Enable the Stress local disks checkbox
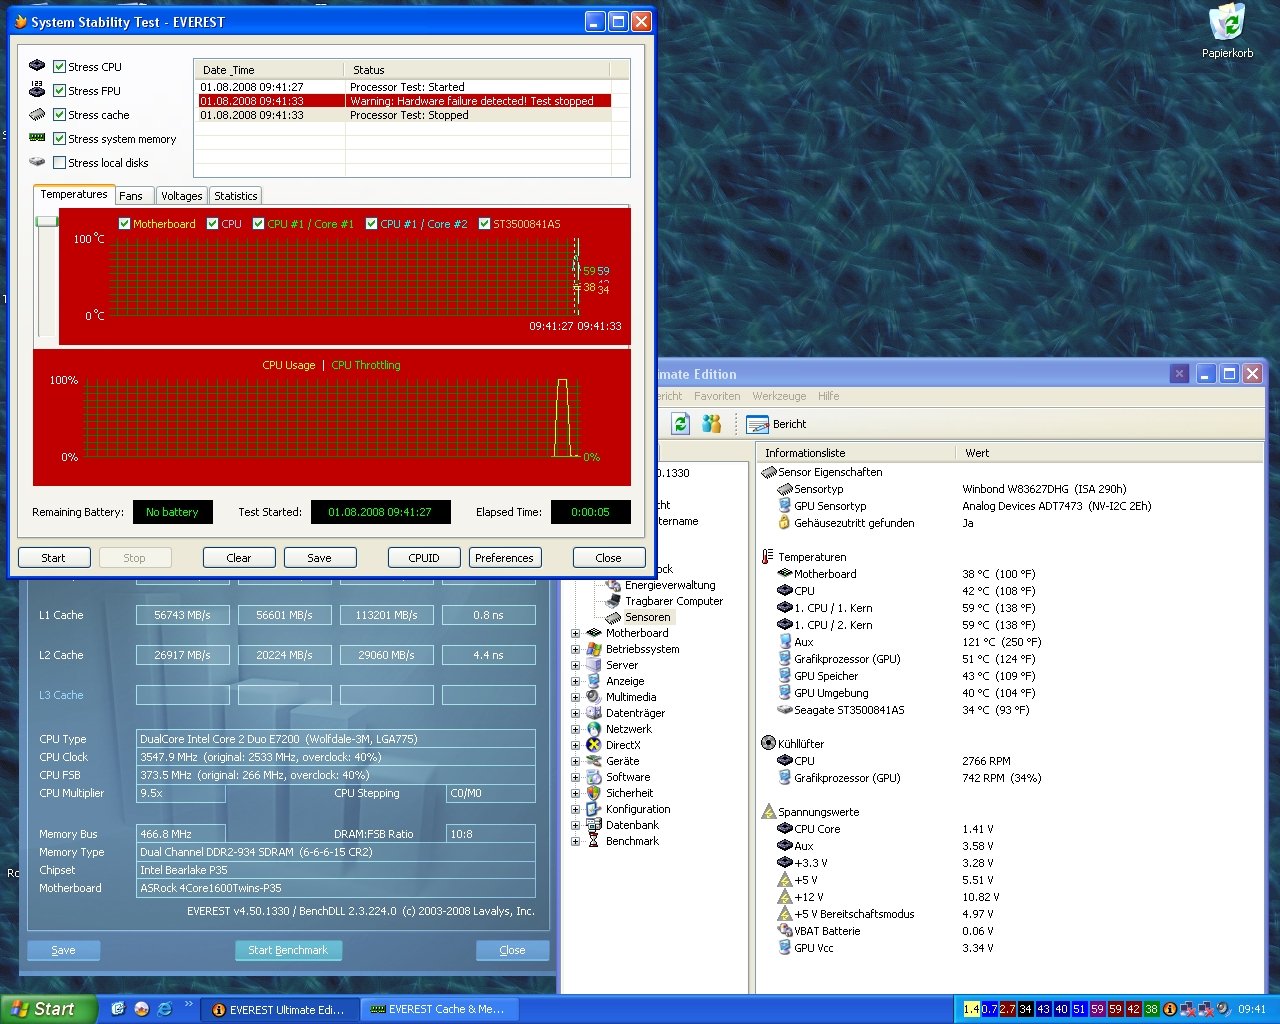The width and height of the screenshot is (1280, 1024). click(59, 162)
